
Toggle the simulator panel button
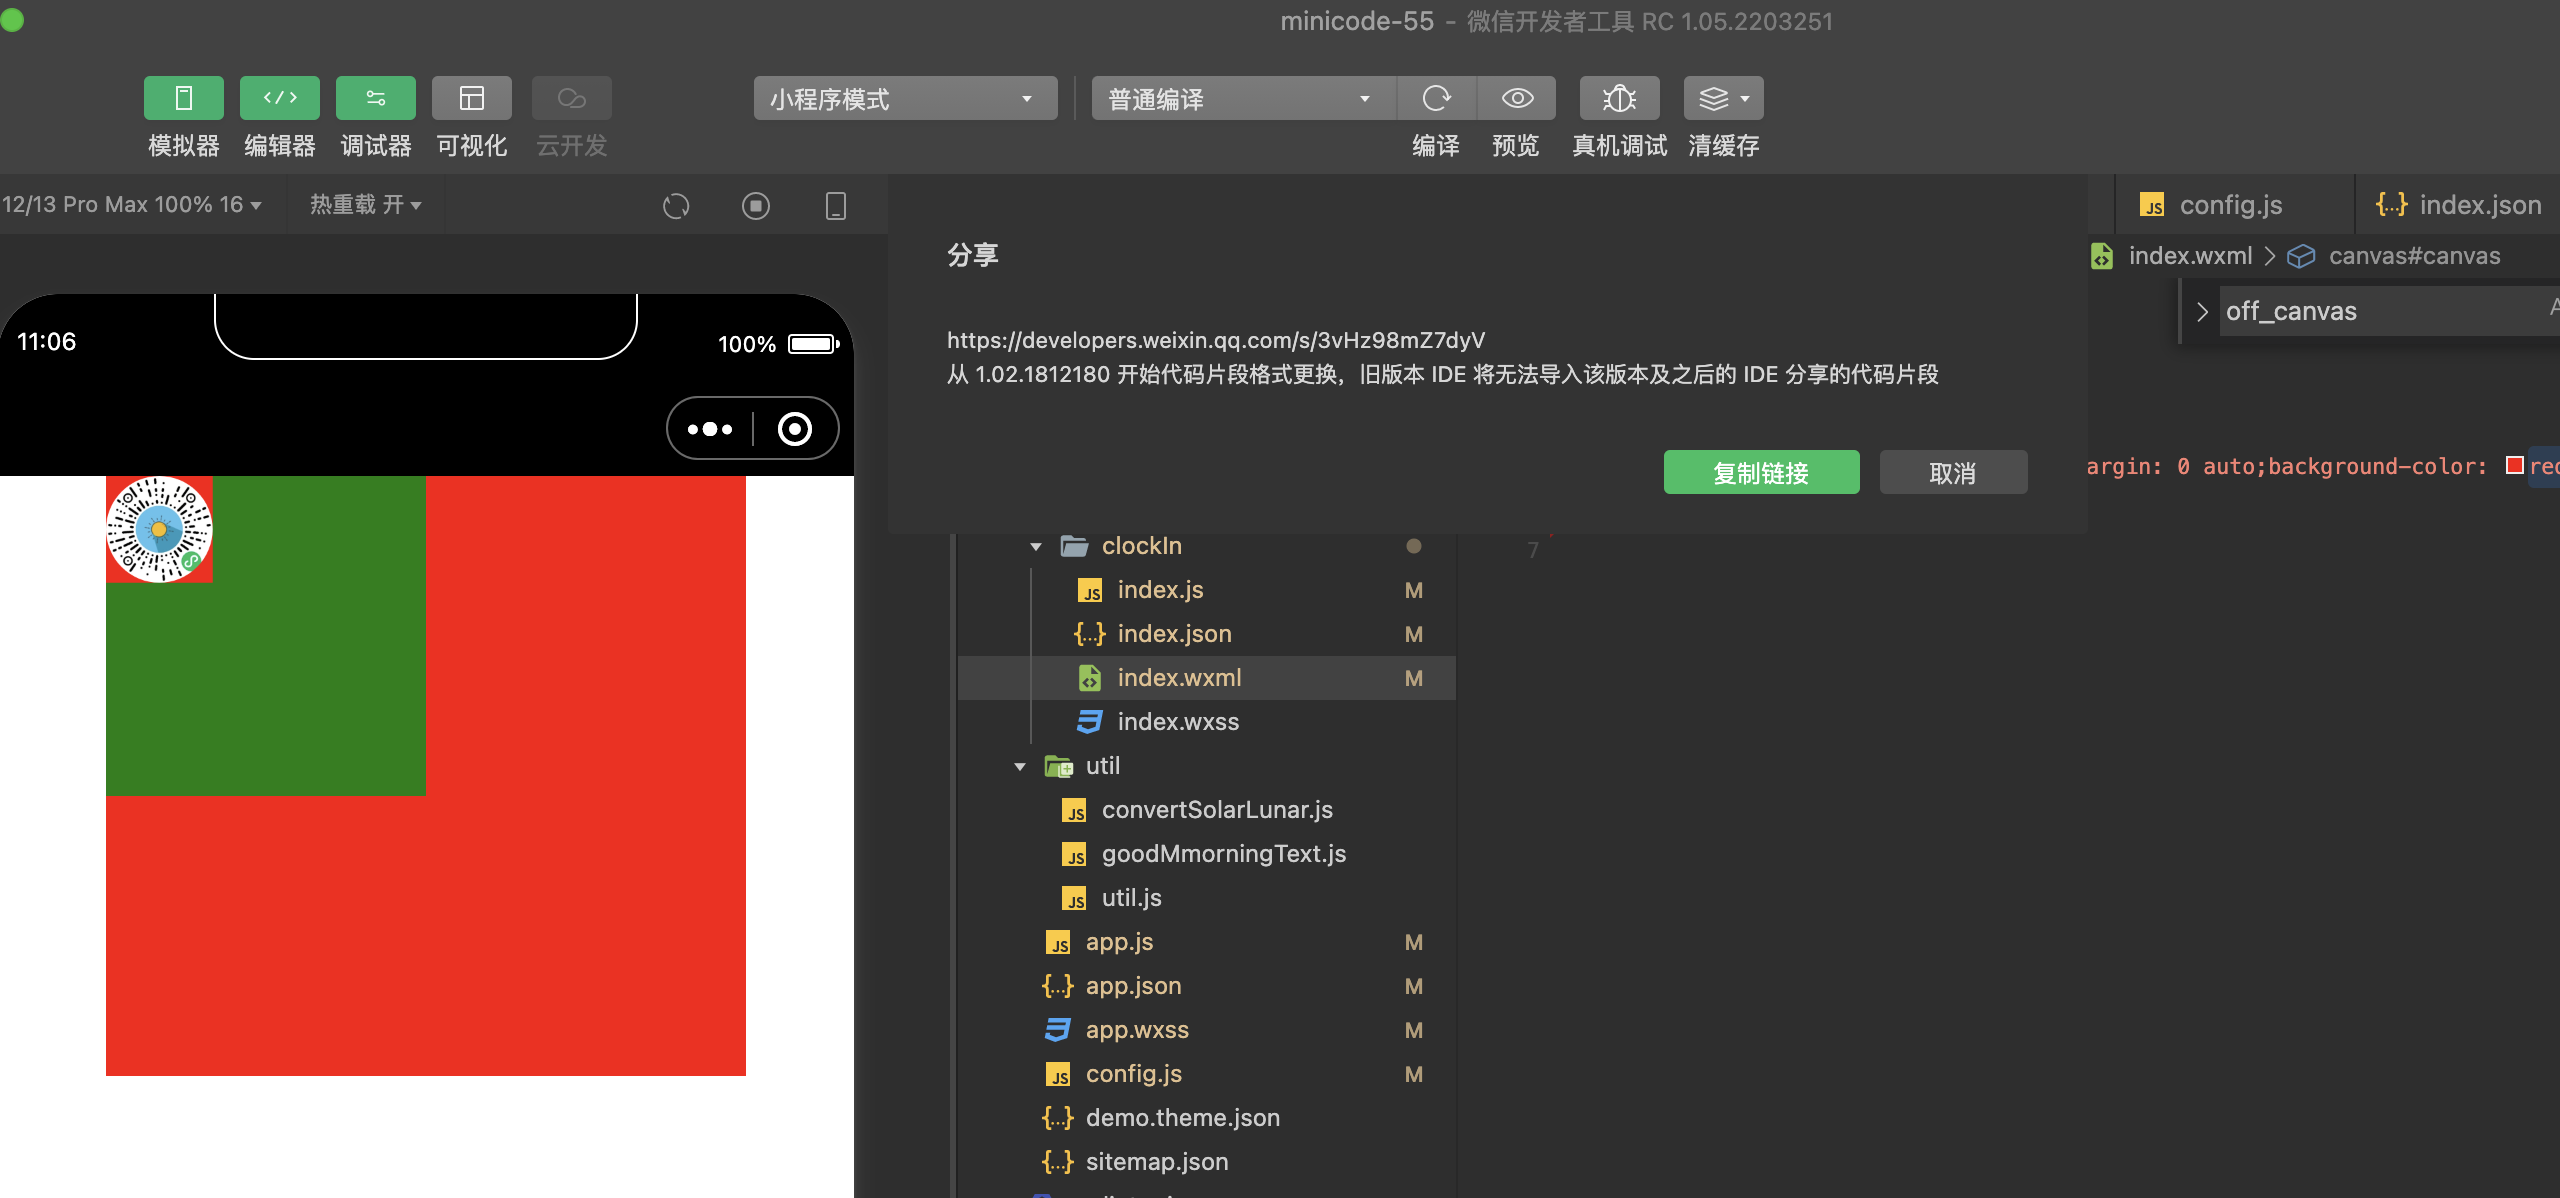tap(183, 98)
